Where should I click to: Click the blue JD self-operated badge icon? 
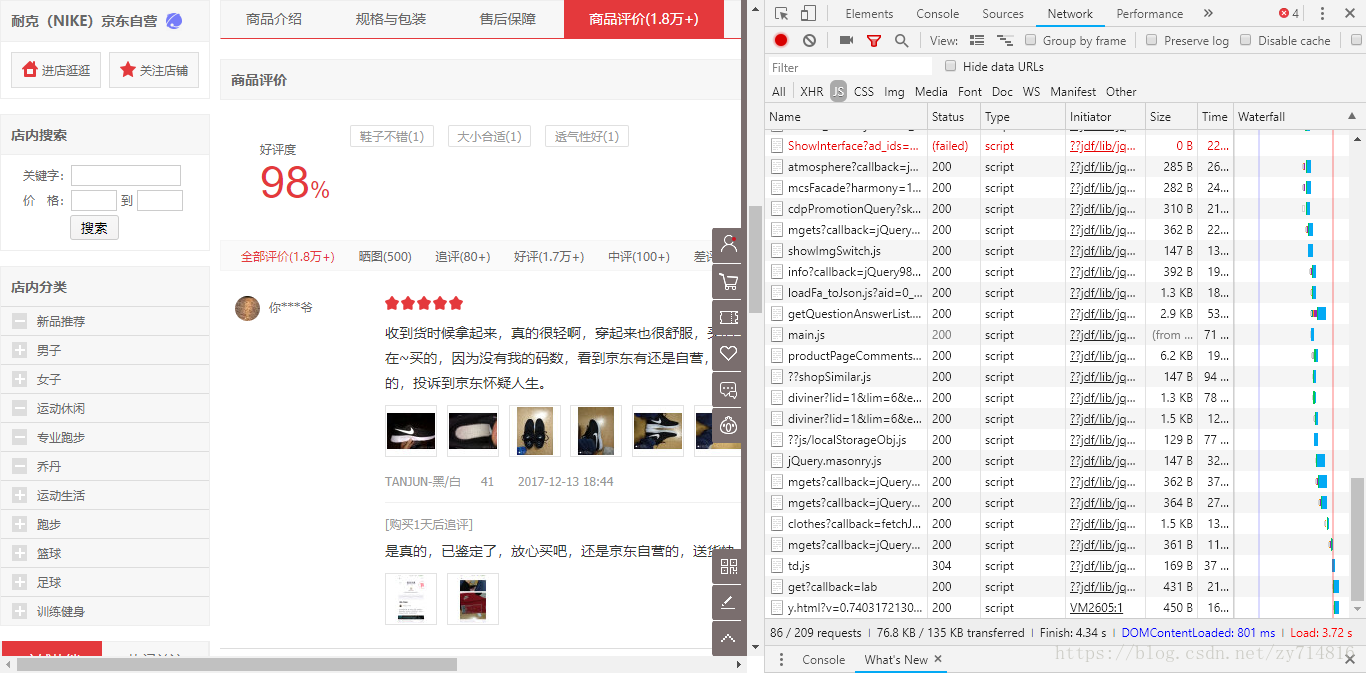pyautogui.click(x=174, y=20)
